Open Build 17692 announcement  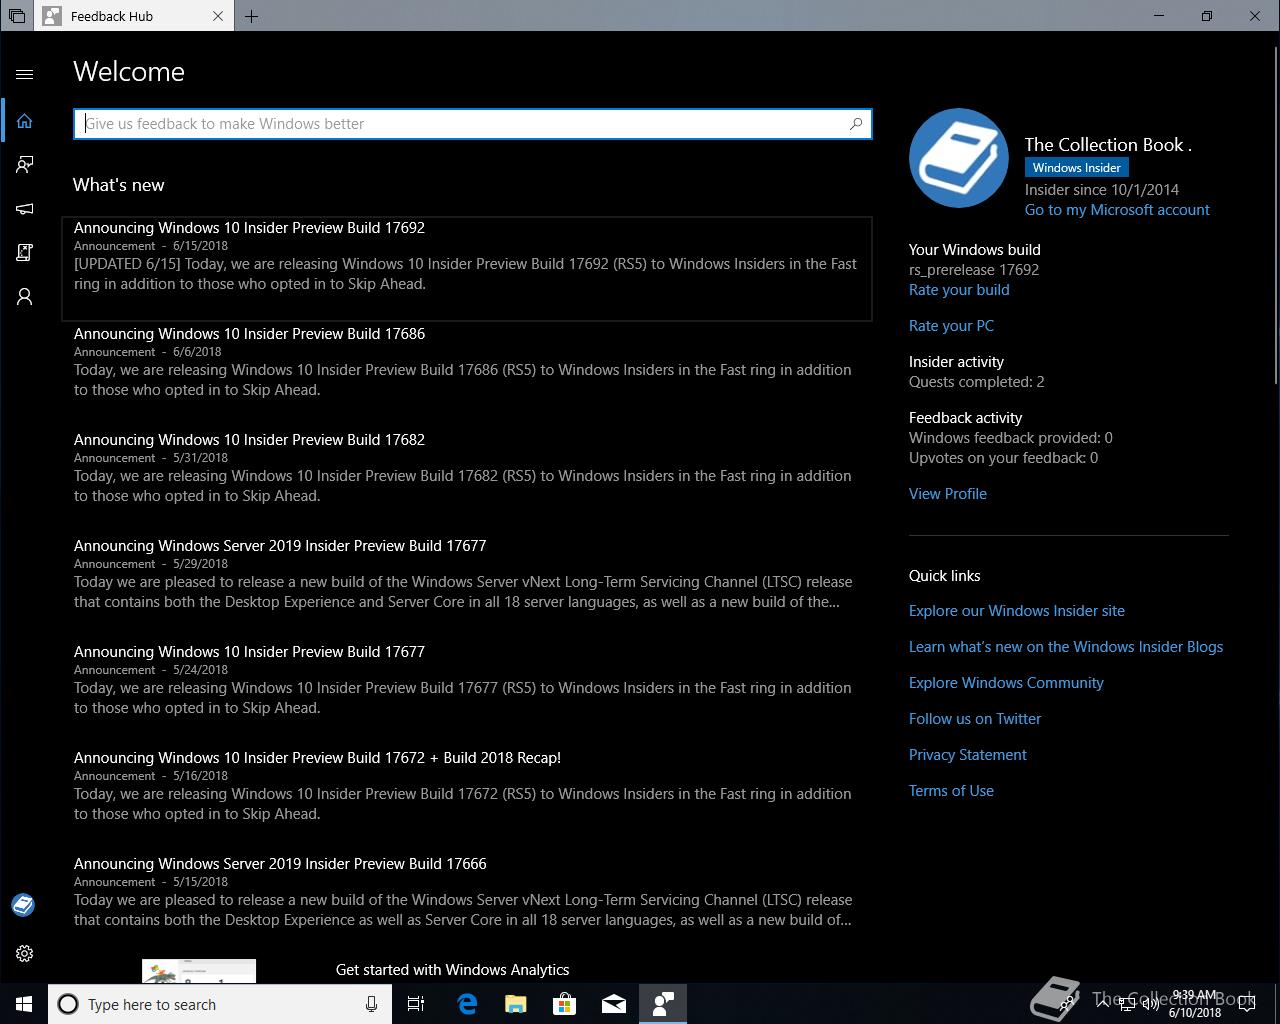(467, 268)
